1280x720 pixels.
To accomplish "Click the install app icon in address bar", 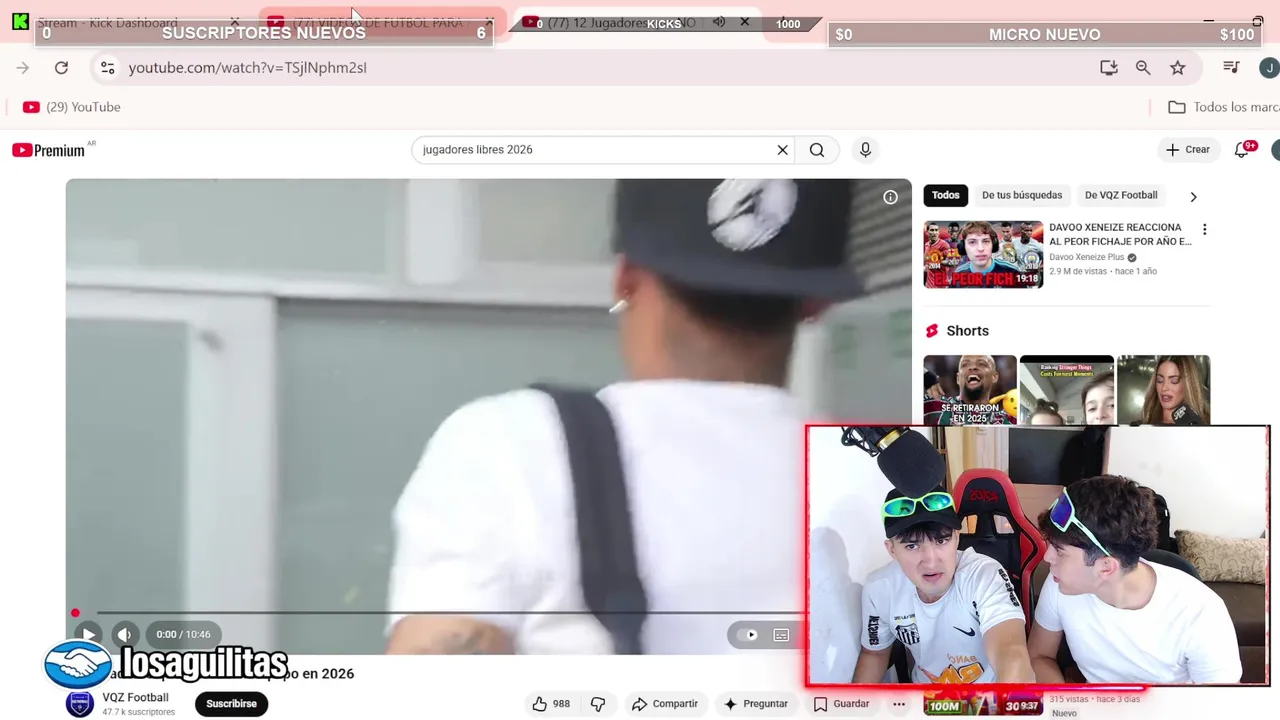I will coord(1108,67).
